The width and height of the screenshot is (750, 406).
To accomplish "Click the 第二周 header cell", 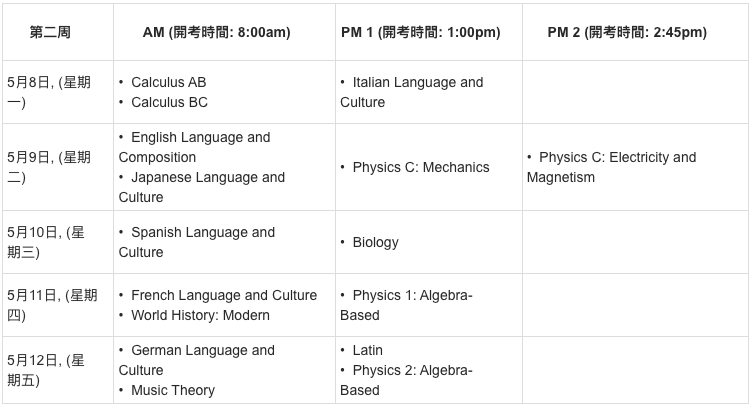I will point(50,33).
